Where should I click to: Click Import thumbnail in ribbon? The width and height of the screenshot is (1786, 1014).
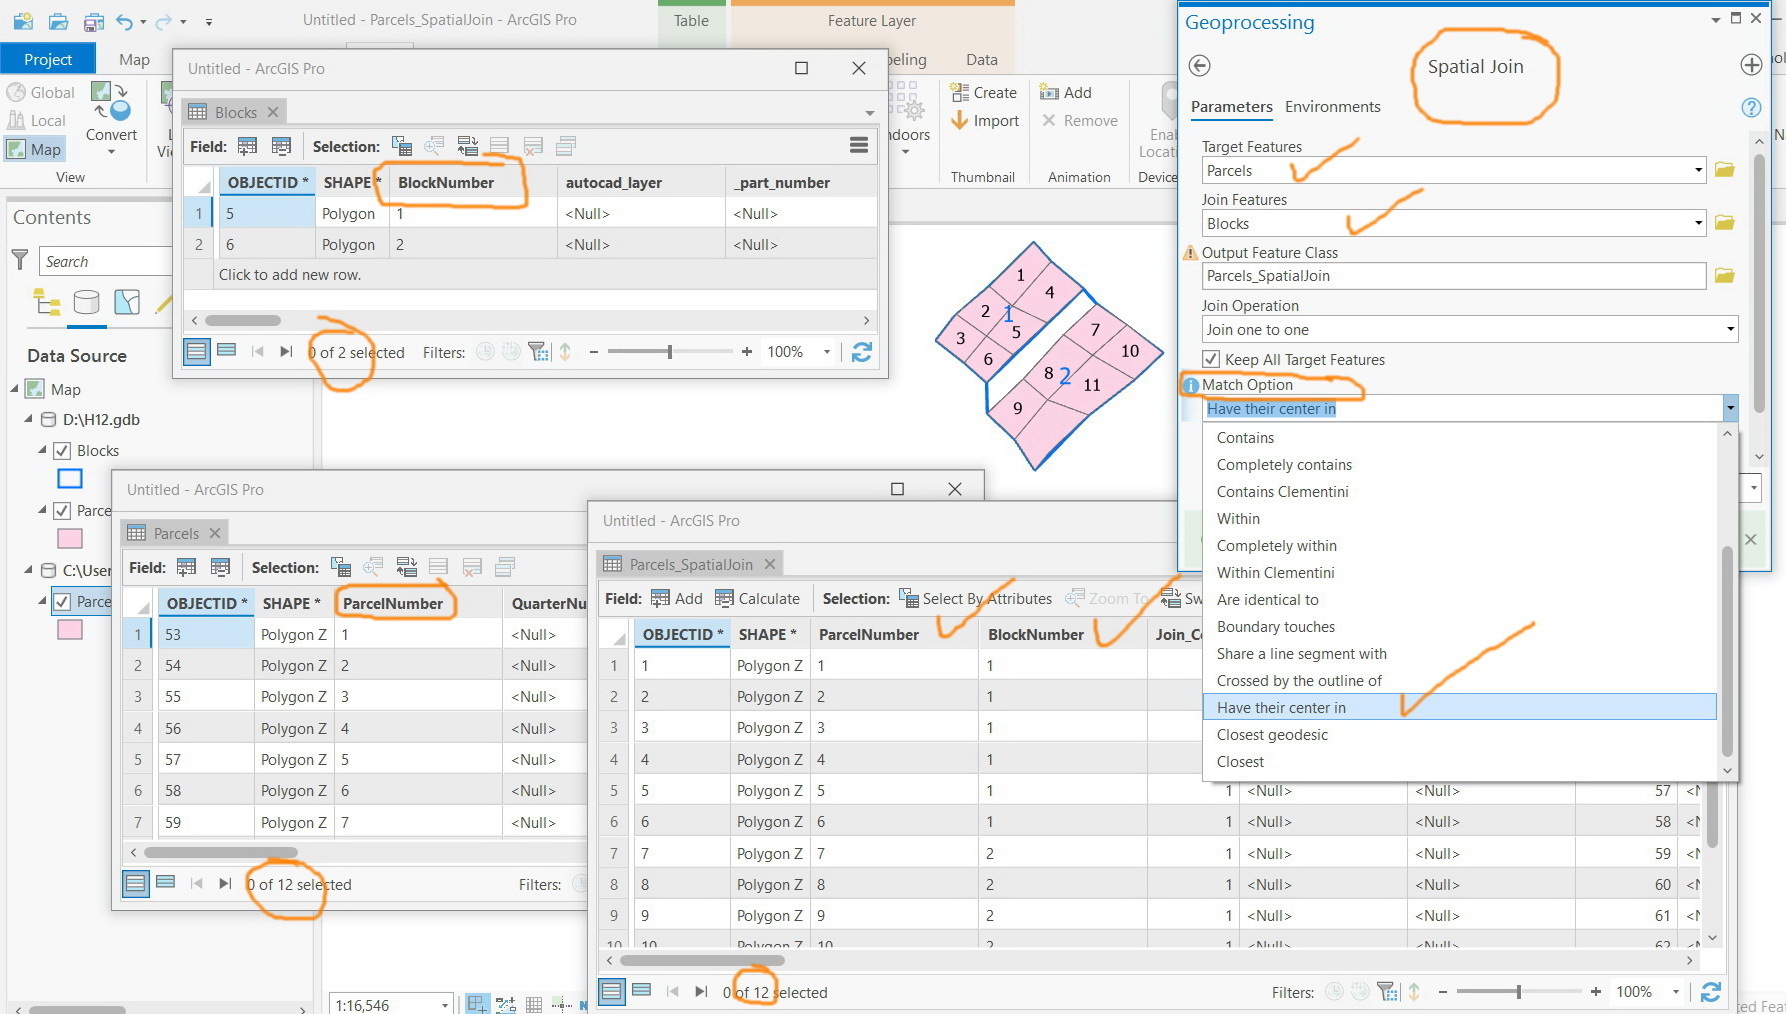pyautogui.click(x=984, y=120)
